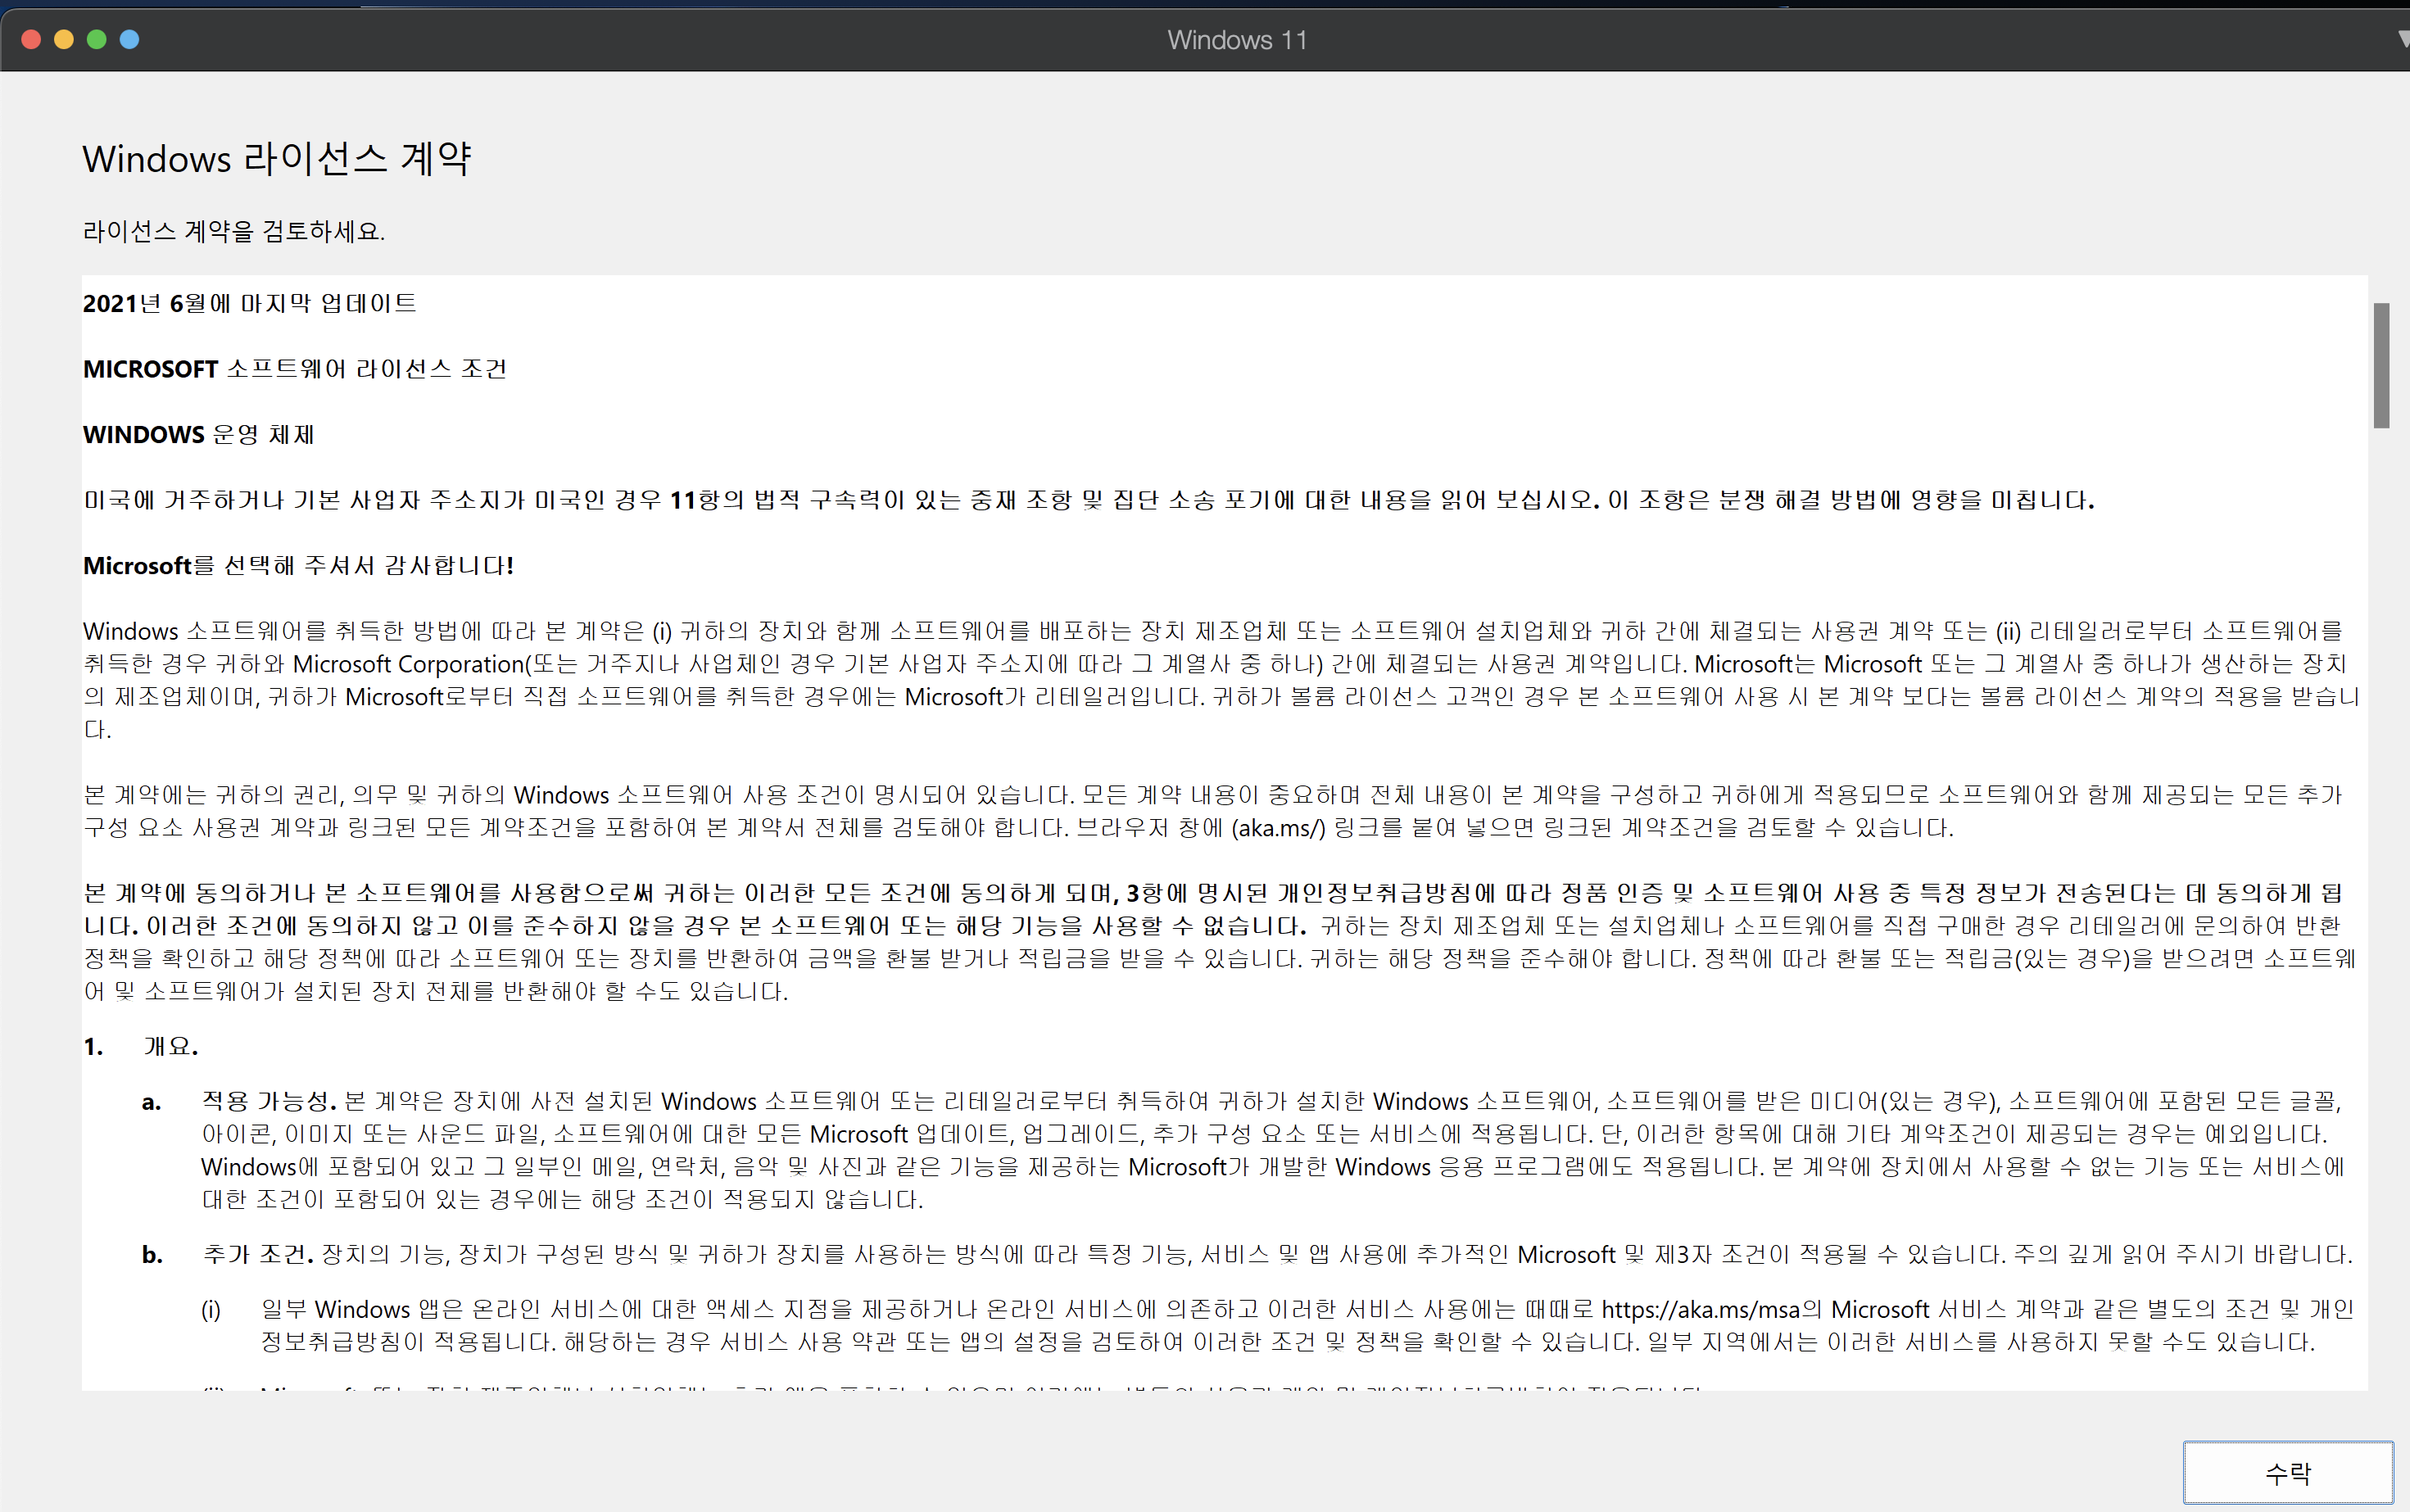Click the 'WINDOWS 운영 체제' line

199,435
